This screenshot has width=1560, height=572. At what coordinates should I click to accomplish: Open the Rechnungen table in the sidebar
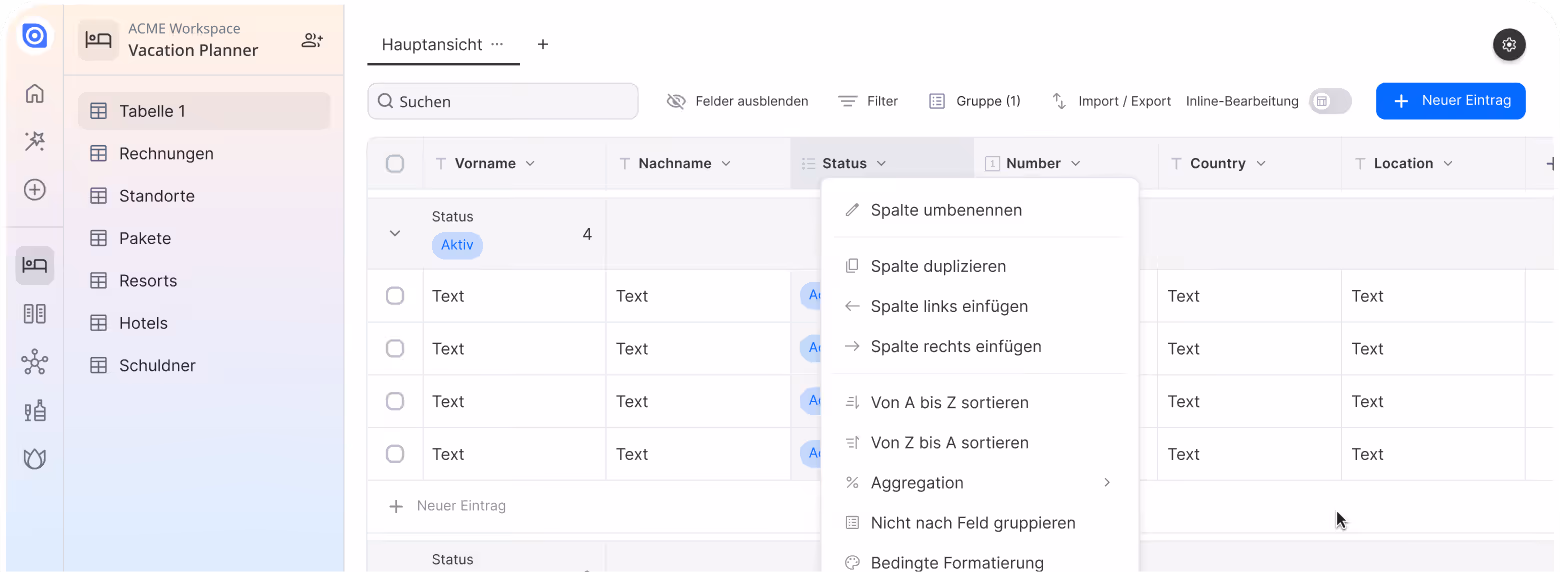[204, 153]
